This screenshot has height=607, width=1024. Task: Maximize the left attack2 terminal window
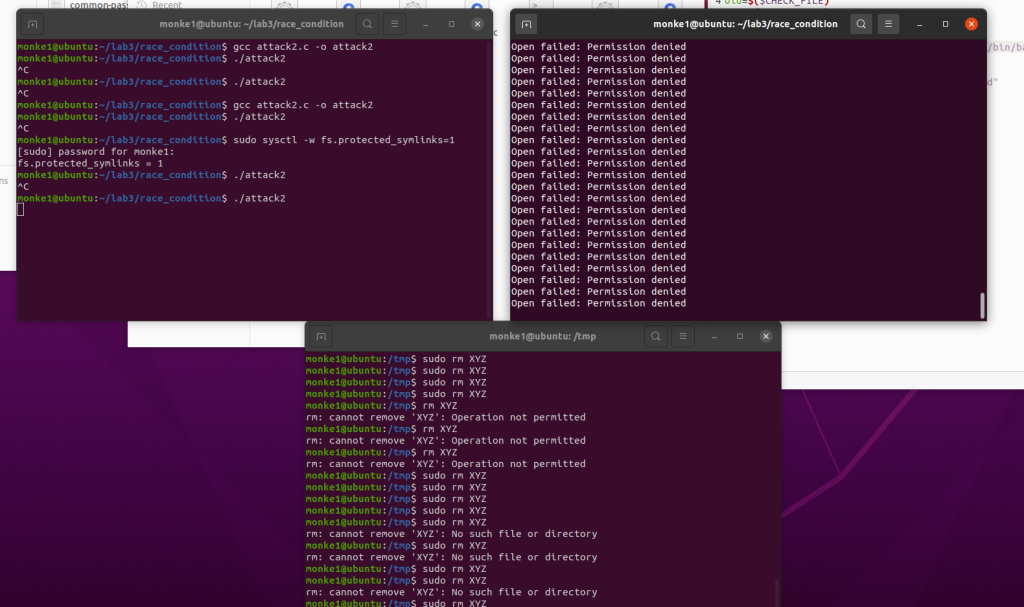[451, 24]
